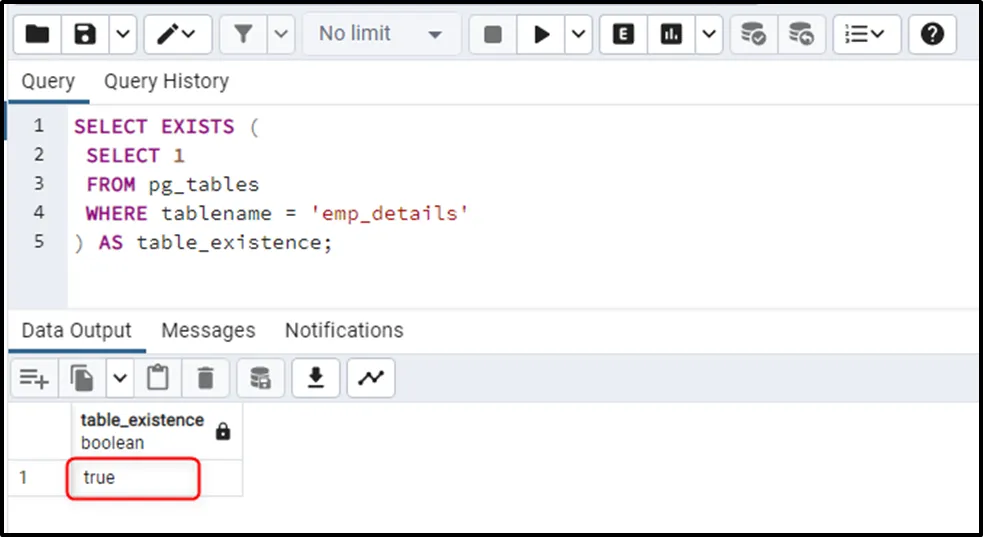Screen dimensions: 983x537
Task: Expand the No limit rows dropdown
Action: pos(381,34)
